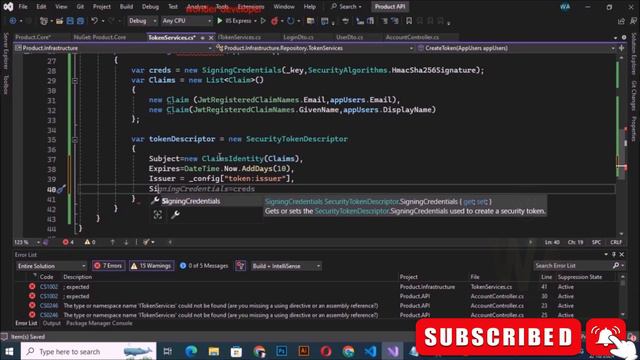Screen dimensions: 640x360
Task: Collapse the code block at line 29
Action: point(75,80)
